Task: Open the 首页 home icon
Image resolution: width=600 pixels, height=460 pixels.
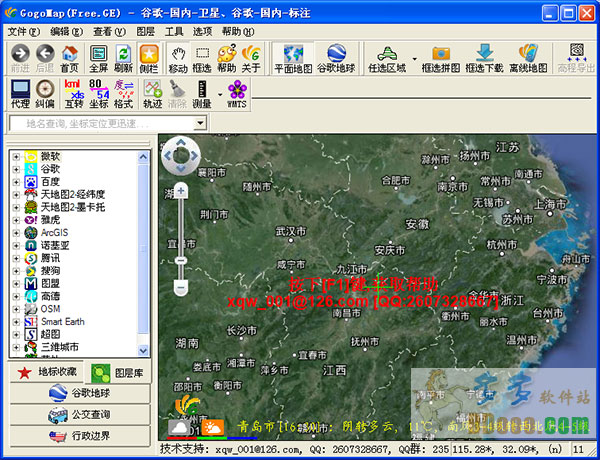Action: pyautogui.click(x=70, y=58)
